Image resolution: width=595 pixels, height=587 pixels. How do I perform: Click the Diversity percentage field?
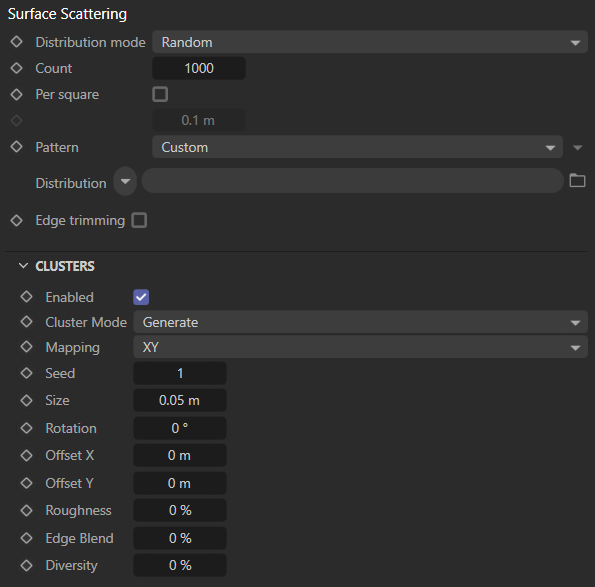pyautogui.click(x=180, y=565)
